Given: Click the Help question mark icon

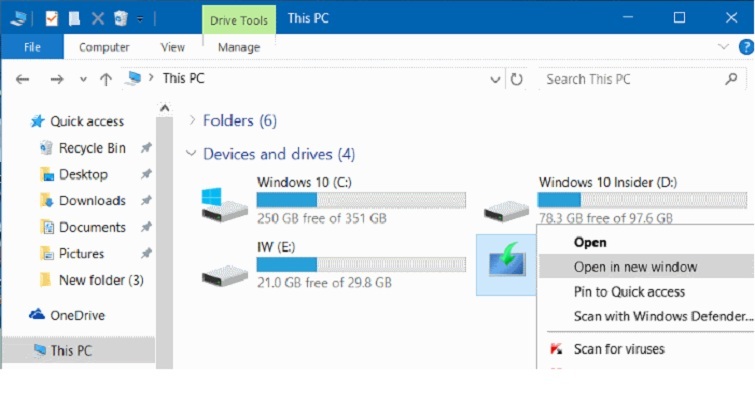Looking at the screenshot, I should (x=746, y=47).
